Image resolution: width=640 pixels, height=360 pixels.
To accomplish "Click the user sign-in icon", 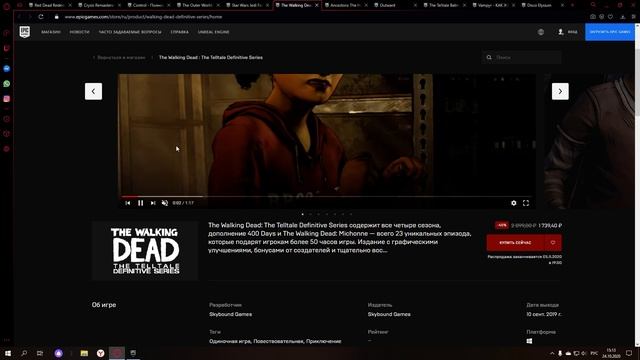I will coord(561,32).
